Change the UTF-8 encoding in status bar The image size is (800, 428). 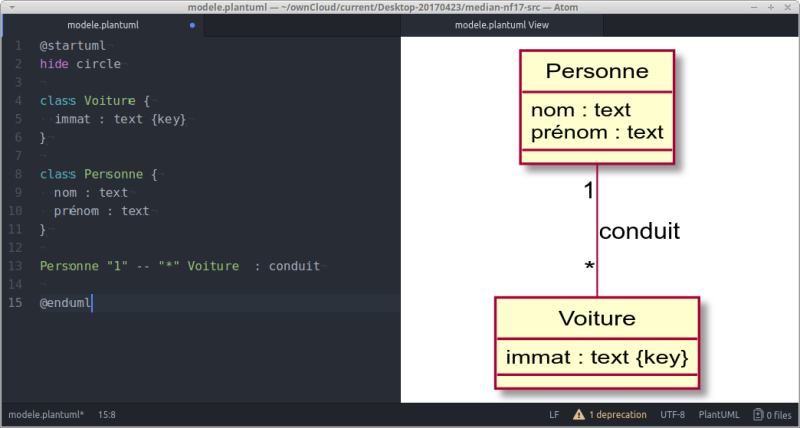coord(672,415)
